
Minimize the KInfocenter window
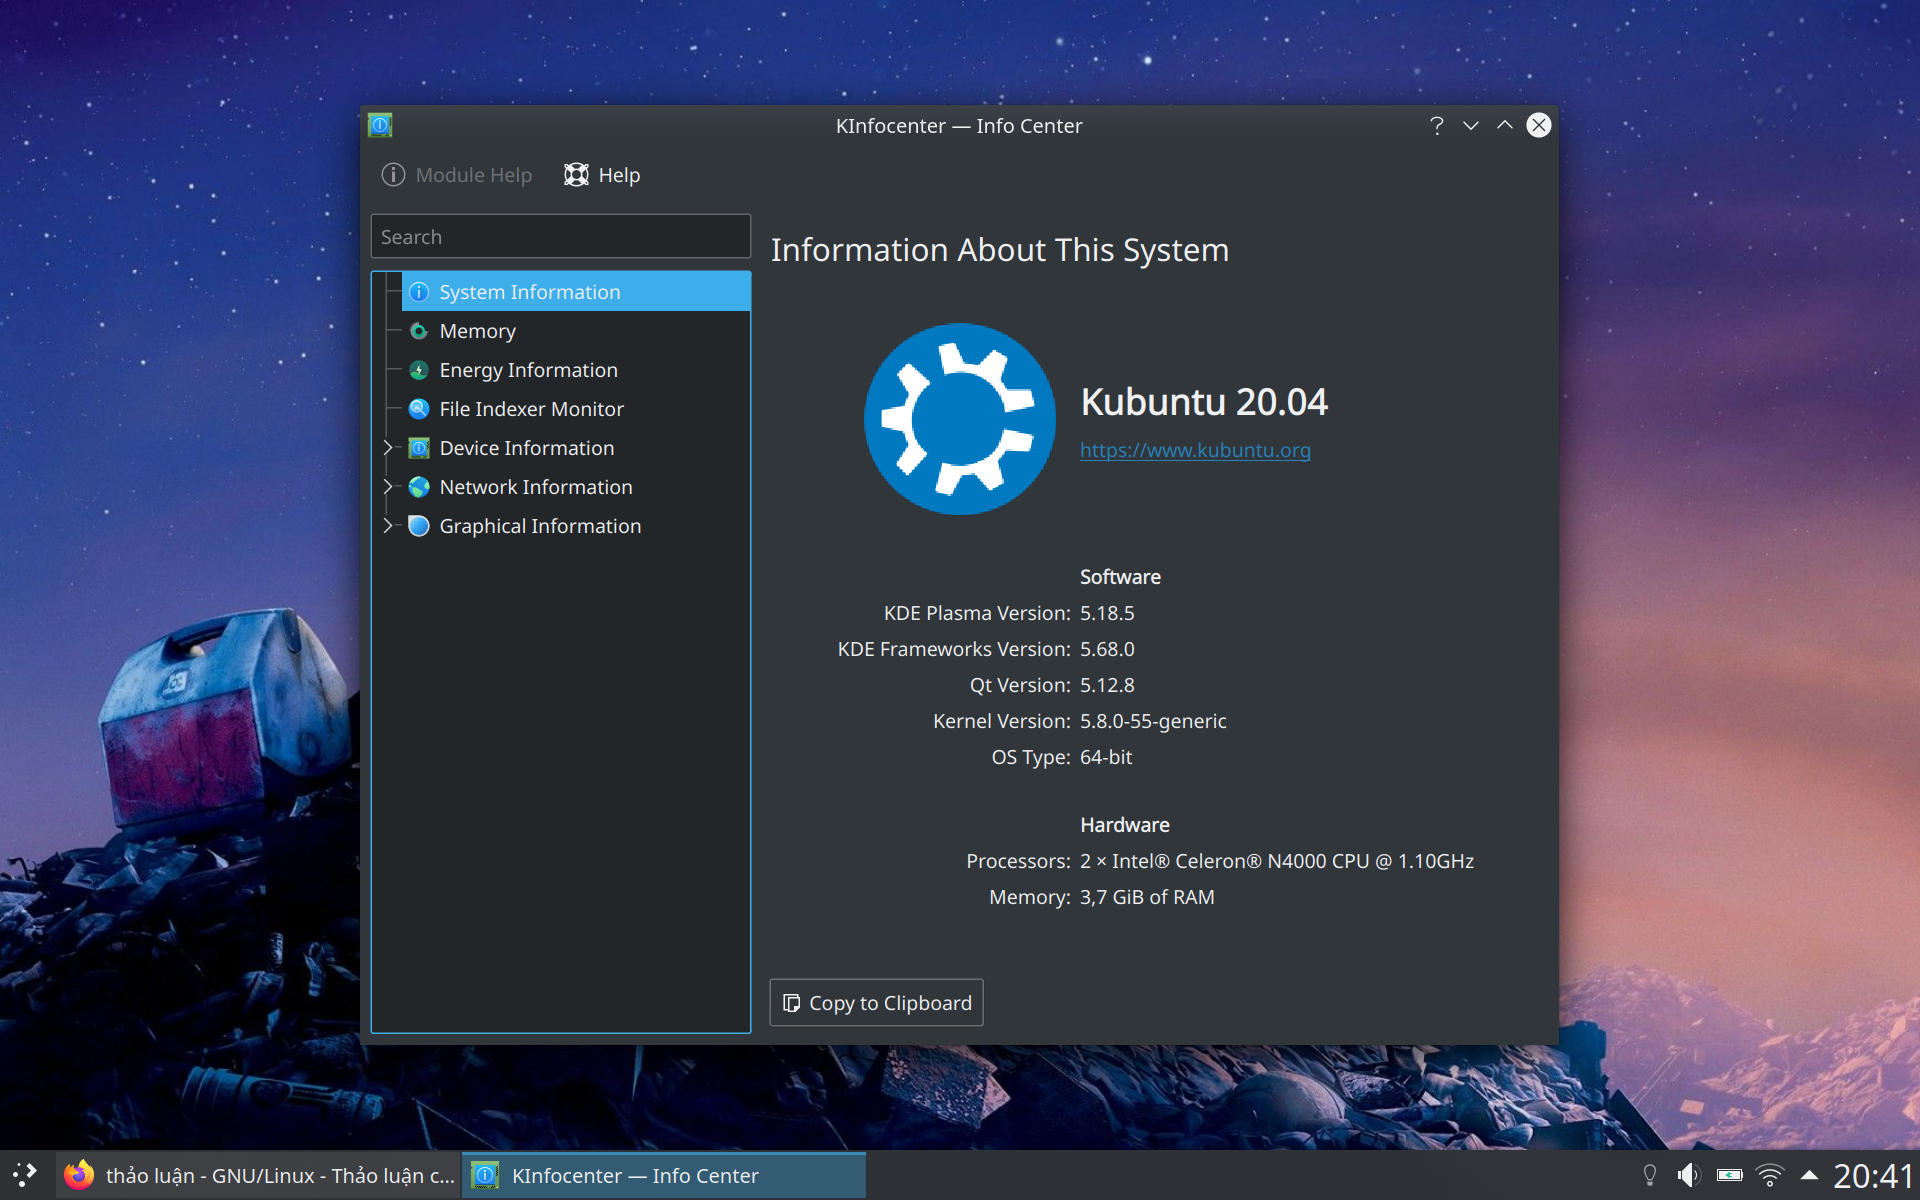pos(1471,125)
